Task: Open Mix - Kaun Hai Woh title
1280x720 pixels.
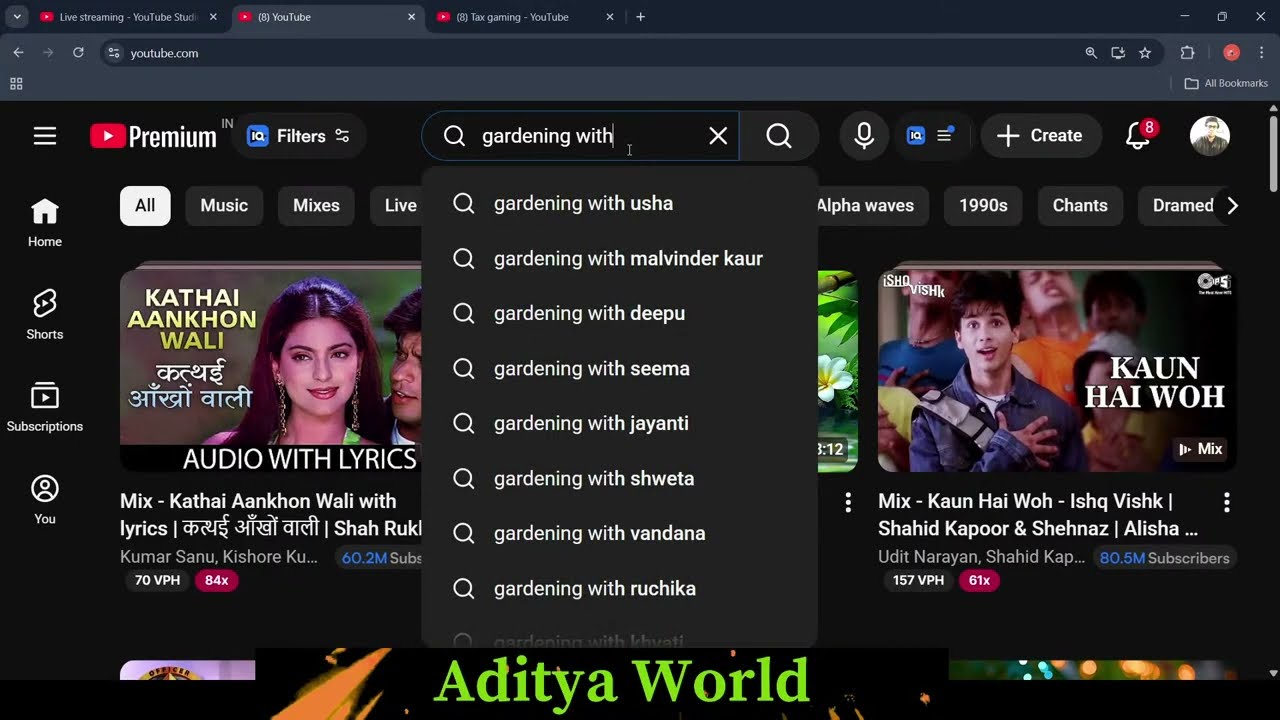Action: [x=1039, y=514]
